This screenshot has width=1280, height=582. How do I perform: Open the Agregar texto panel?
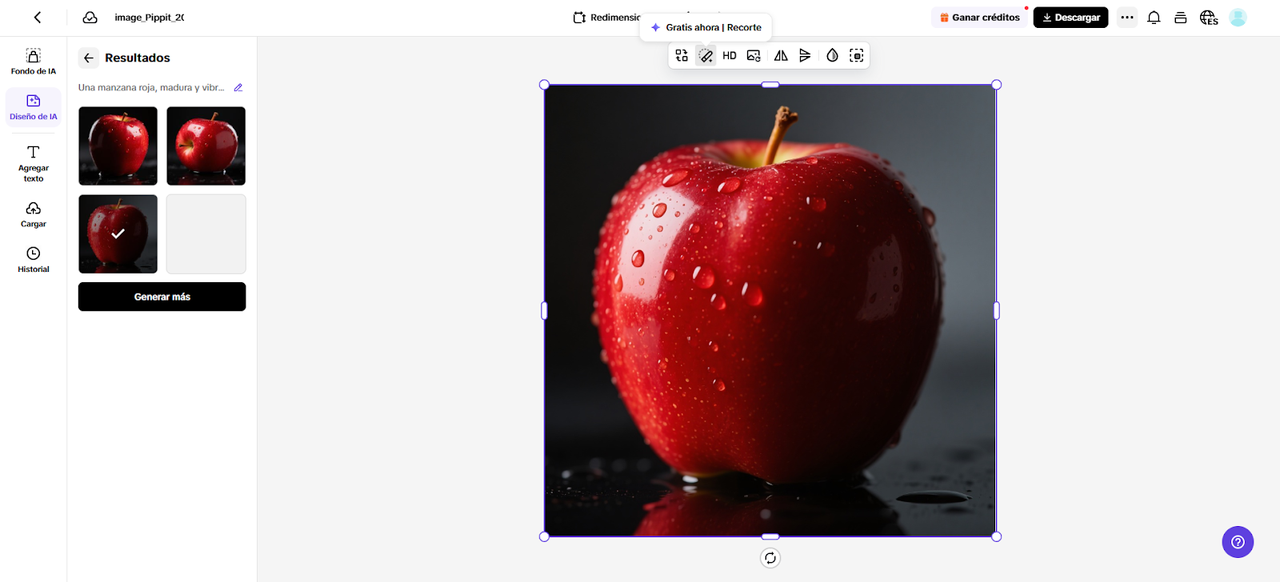(33, 163)
